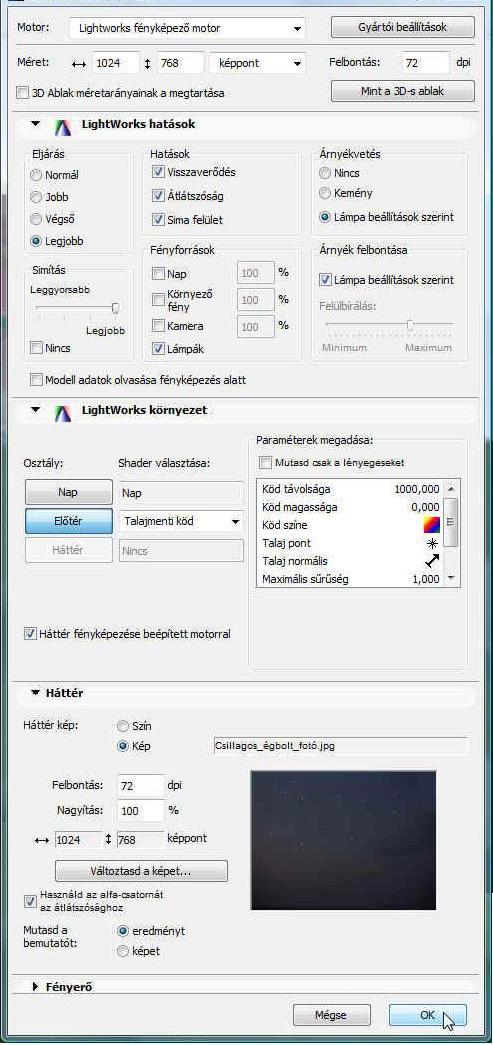This screenshot has width=493, height=1045.
Task: Select képet preview radio button
Action: click(123, 952)
